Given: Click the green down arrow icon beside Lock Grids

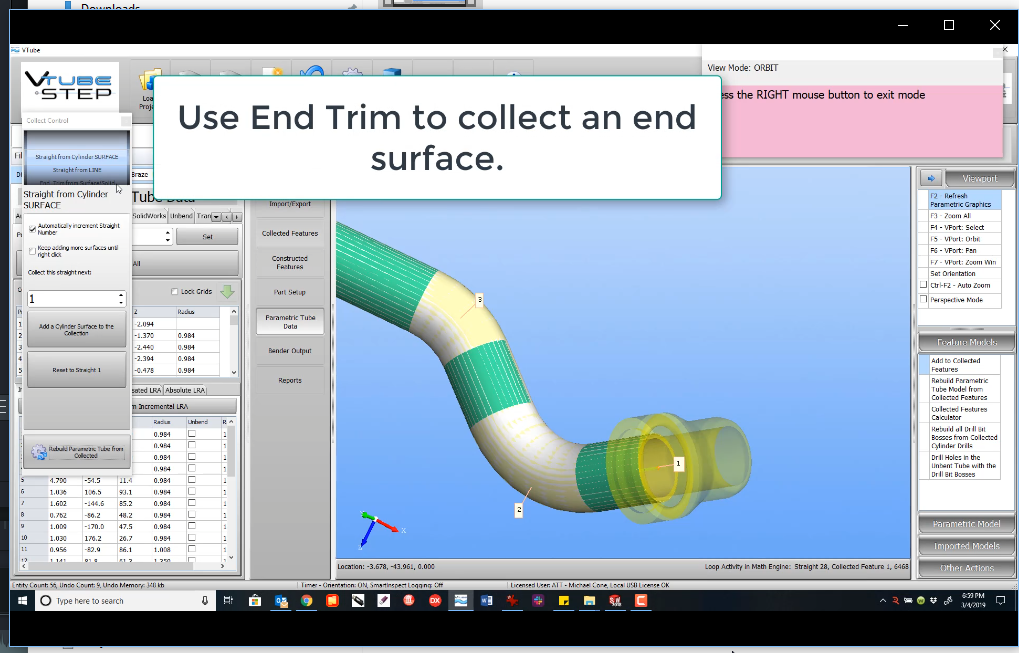Looking at the screenshot, I should (227, 292).
